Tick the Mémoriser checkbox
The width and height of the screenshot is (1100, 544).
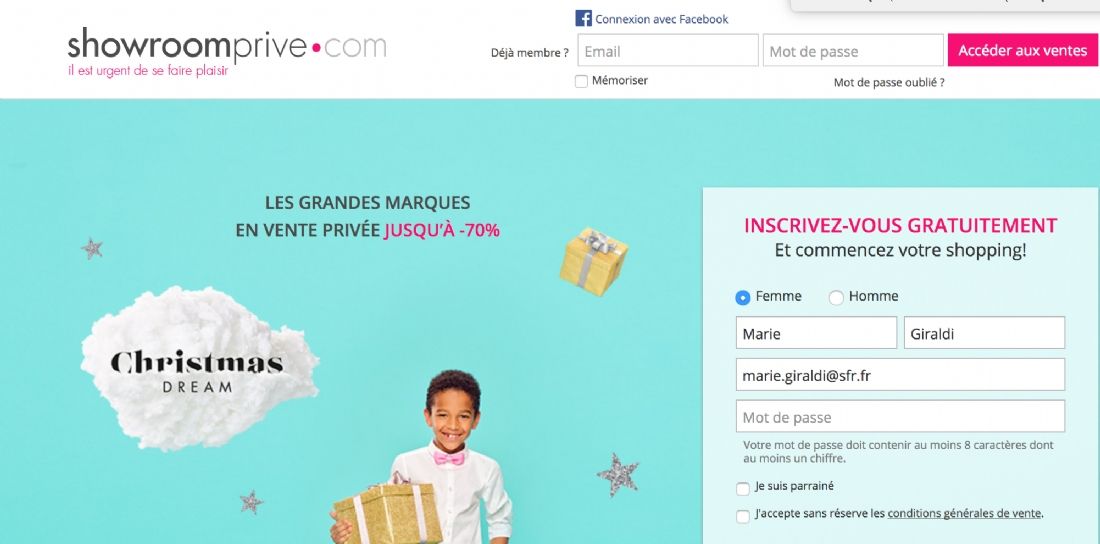pos(581,81)
